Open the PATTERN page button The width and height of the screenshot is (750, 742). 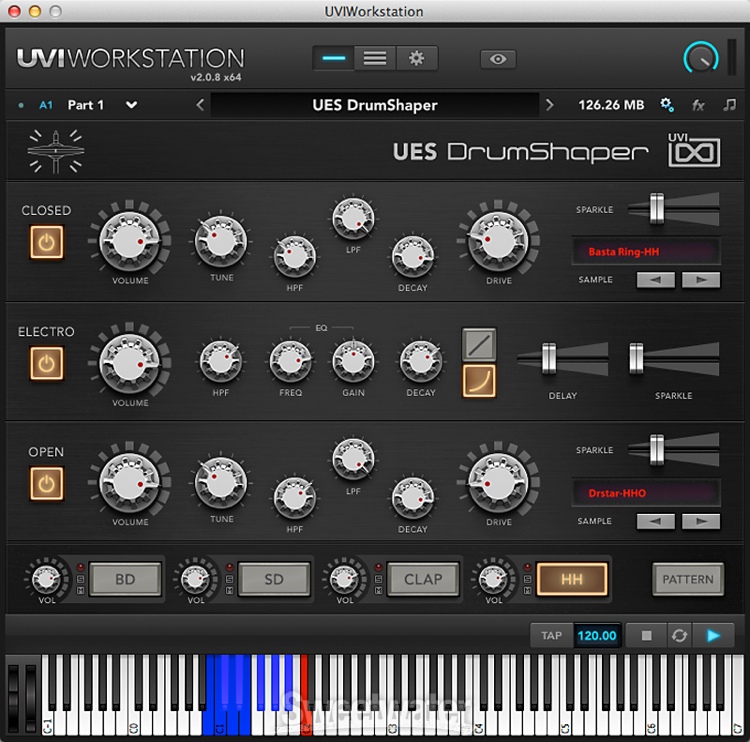pos(688,579)
